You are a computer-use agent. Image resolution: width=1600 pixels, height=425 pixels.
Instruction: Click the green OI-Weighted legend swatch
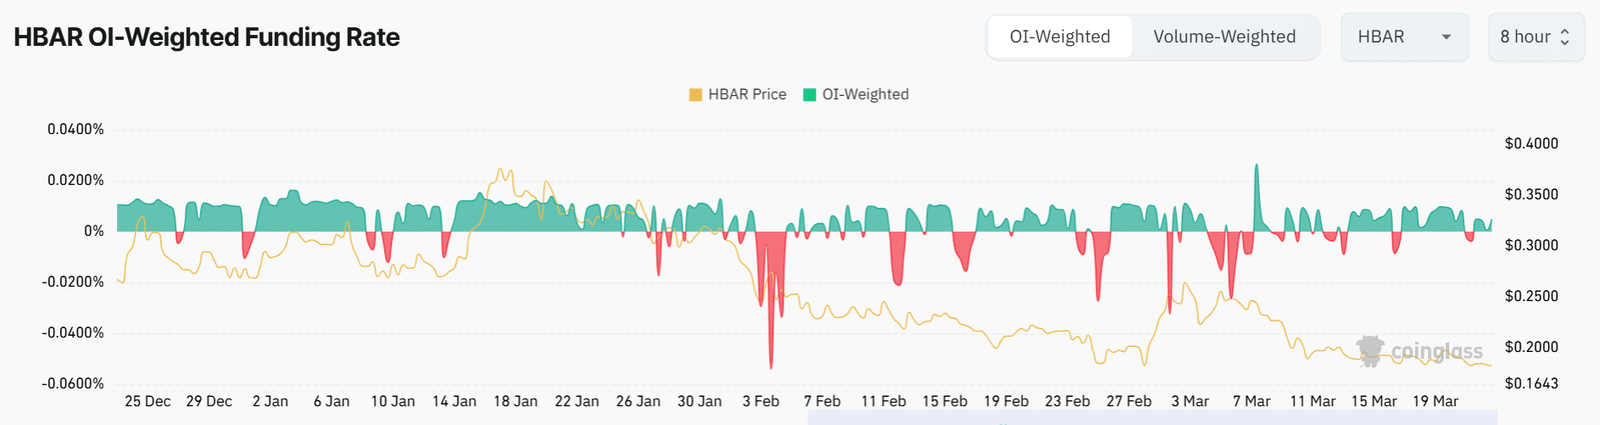coord(810,95)
